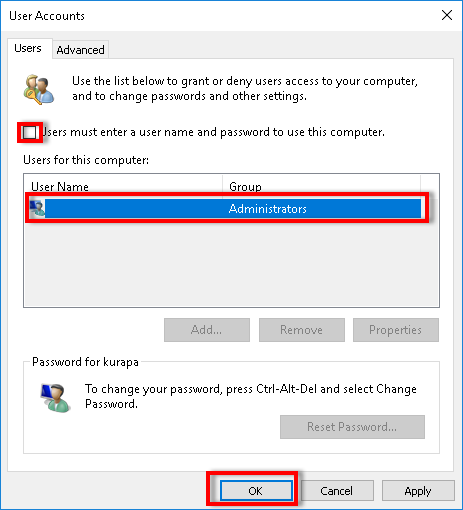
Task: Sort by the User Name column header
Action: 123,186
